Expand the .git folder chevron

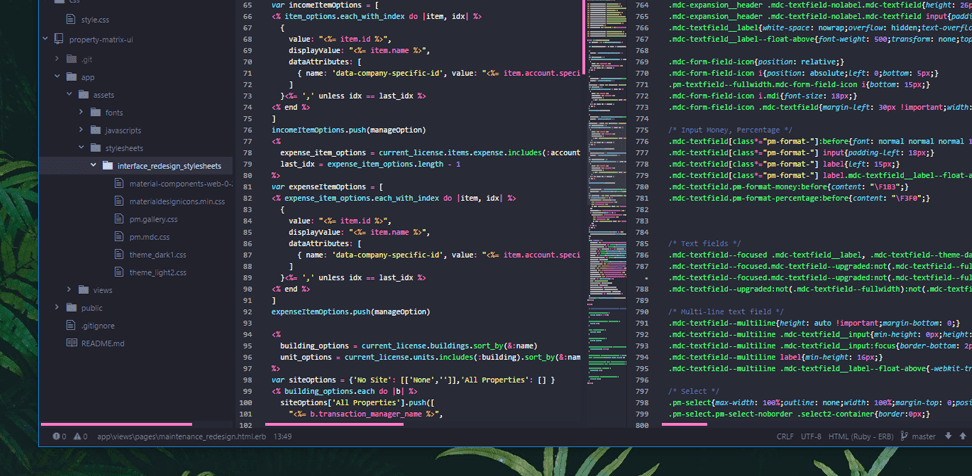pos(56,59)
